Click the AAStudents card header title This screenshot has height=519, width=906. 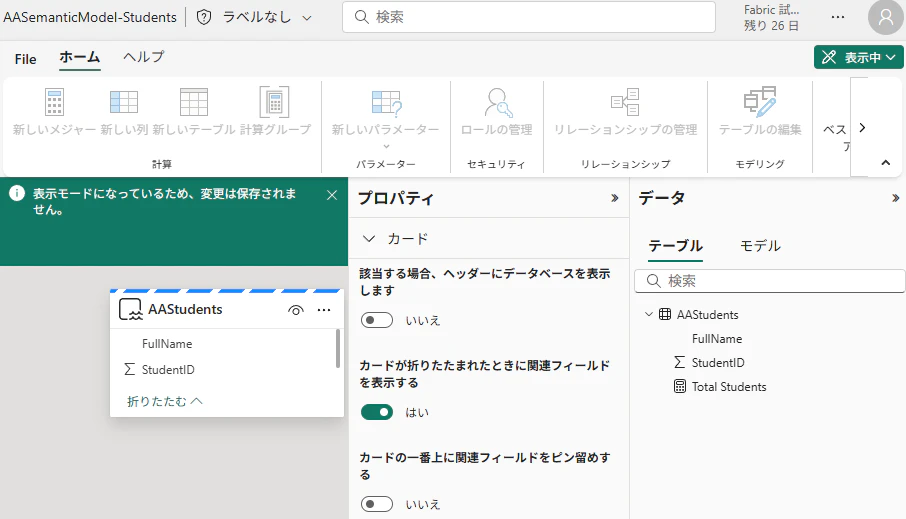coord(185,310)
